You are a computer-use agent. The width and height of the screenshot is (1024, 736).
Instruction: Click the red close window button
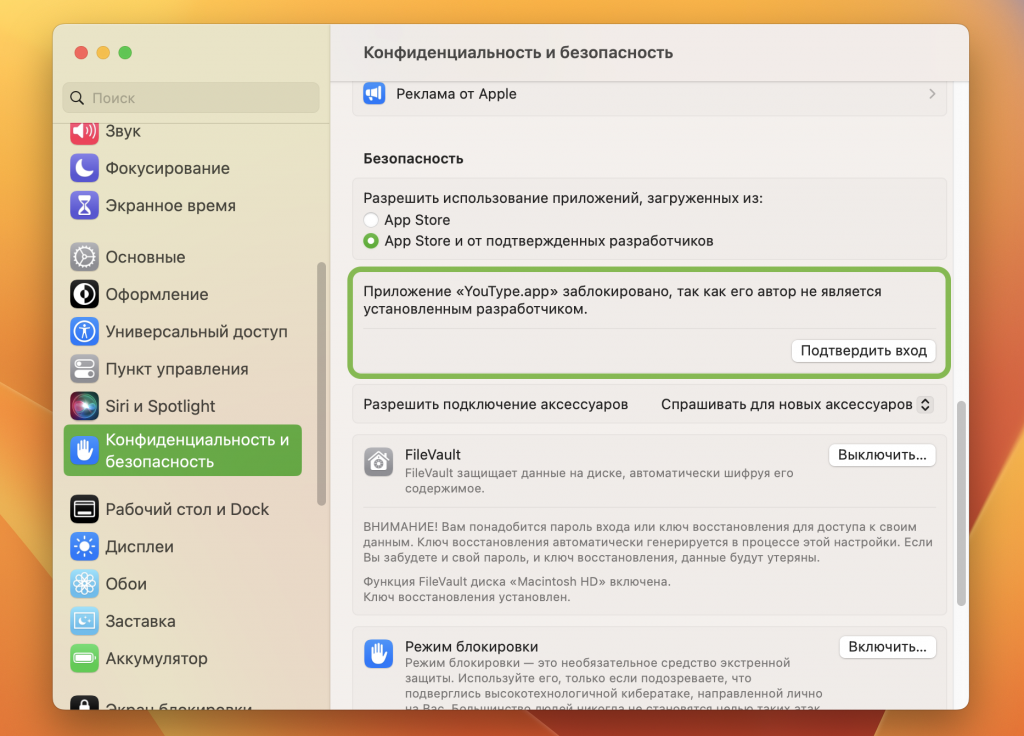(81, 53)
